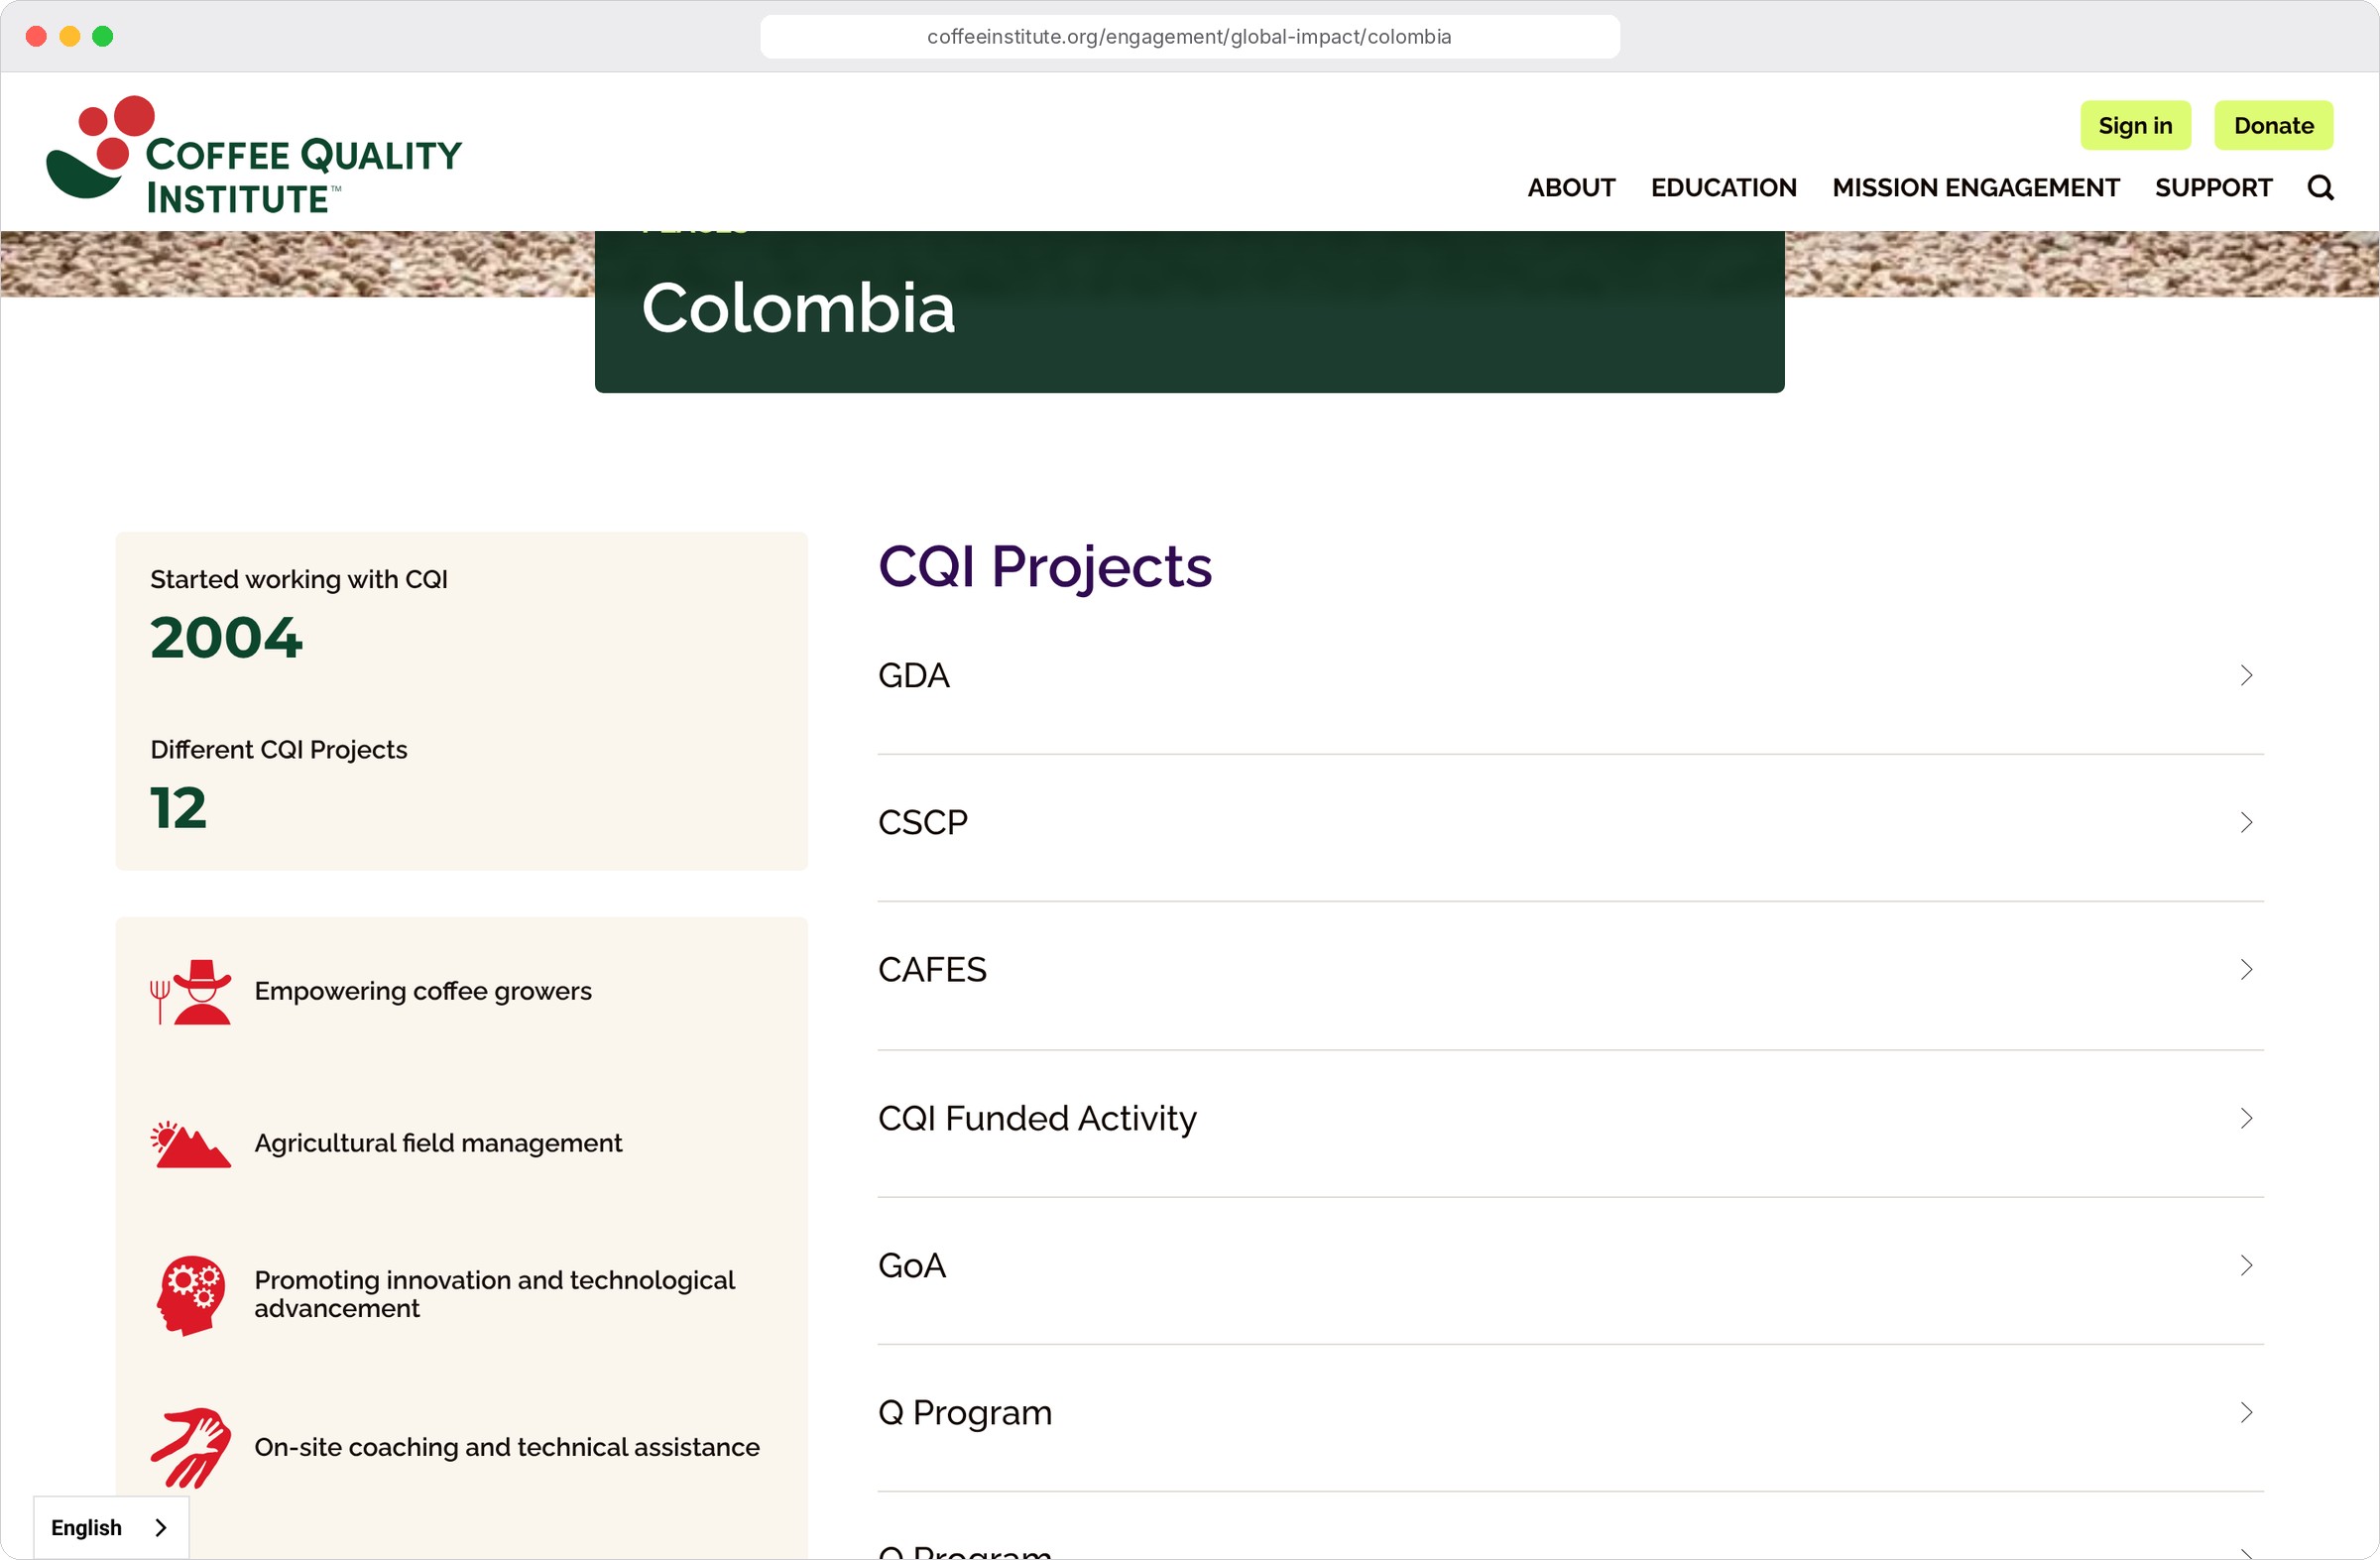The height and width of the screenshot is (1560, 2380).
Task: Click the GoA project title
Action: point(911,1265)
